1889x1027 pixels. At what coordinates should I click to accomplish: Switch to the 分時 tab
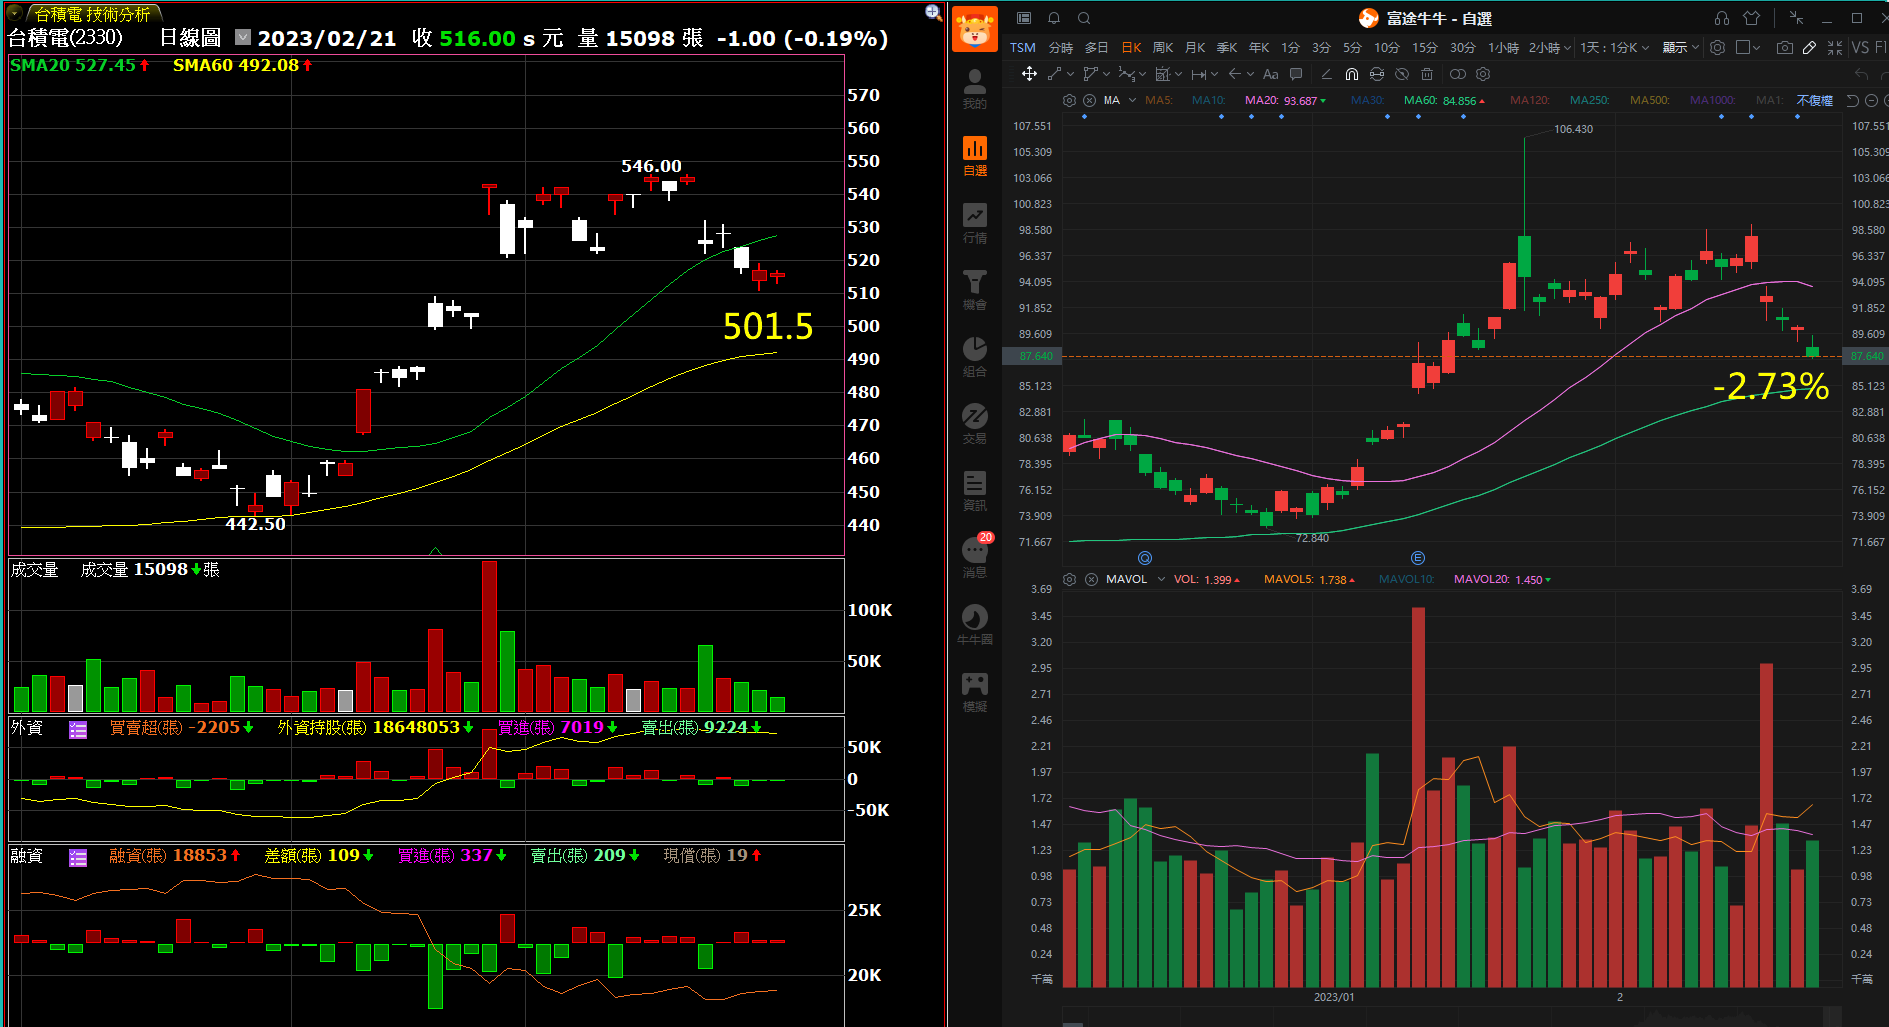click(1061, 47)
